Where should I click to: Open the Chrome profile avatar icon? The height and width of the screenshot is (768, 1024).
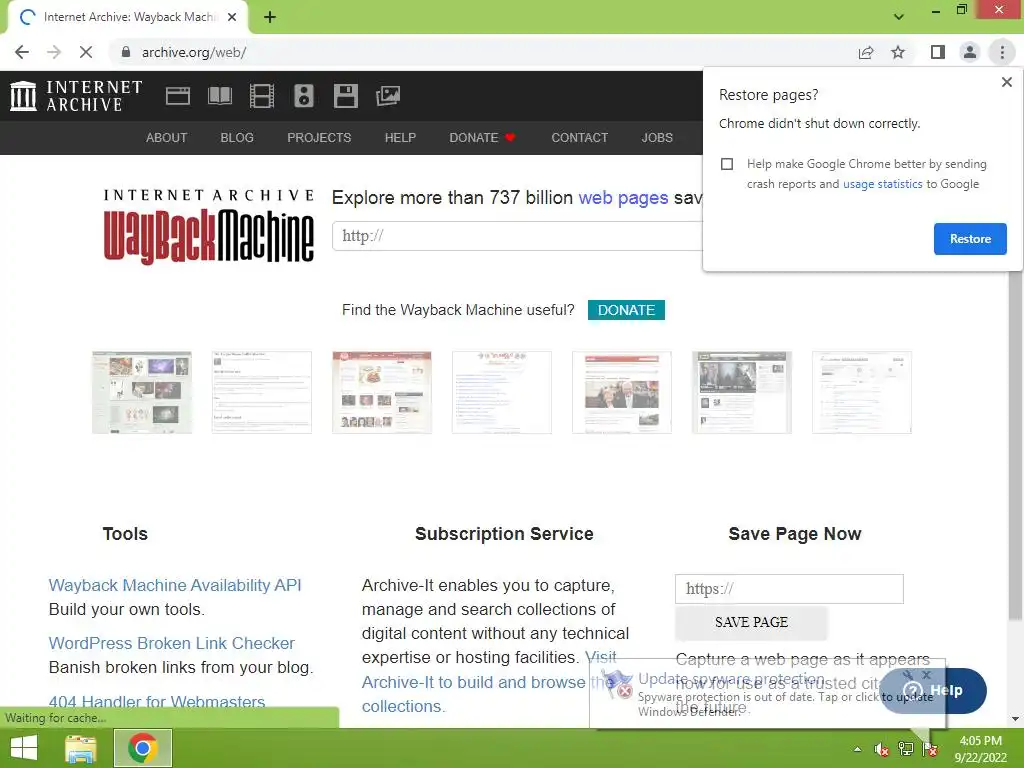(x=970, y=52)
